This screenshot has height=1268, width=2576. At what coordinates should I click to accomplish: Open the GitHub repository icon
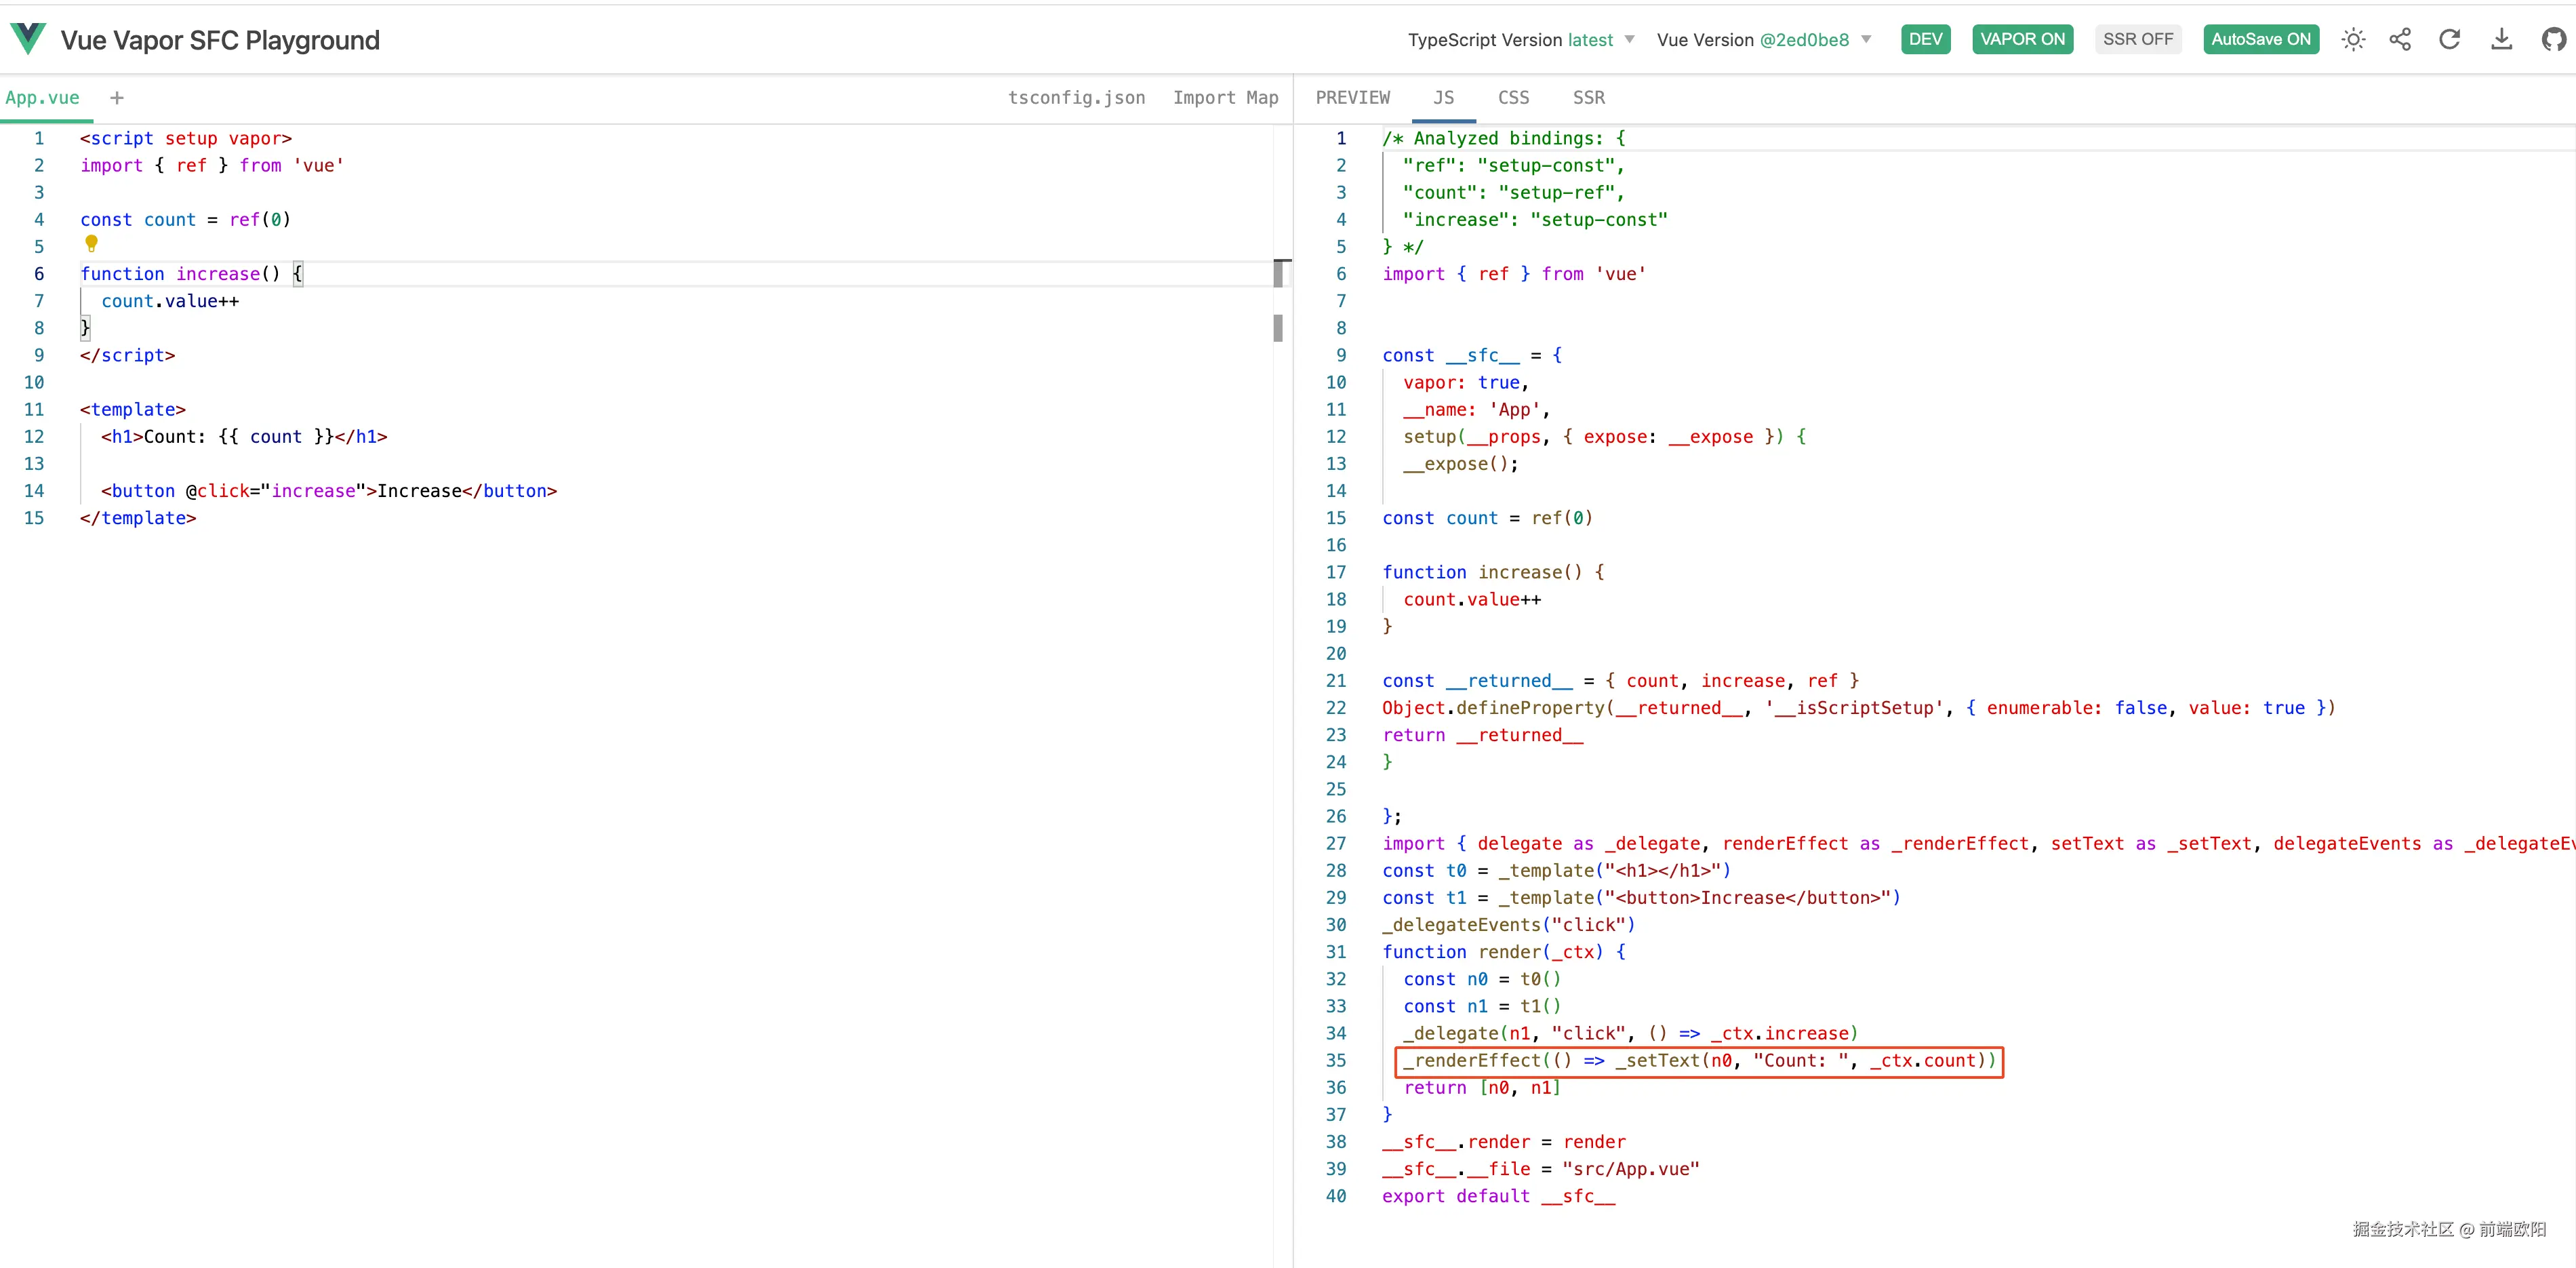pos(2553,40)
